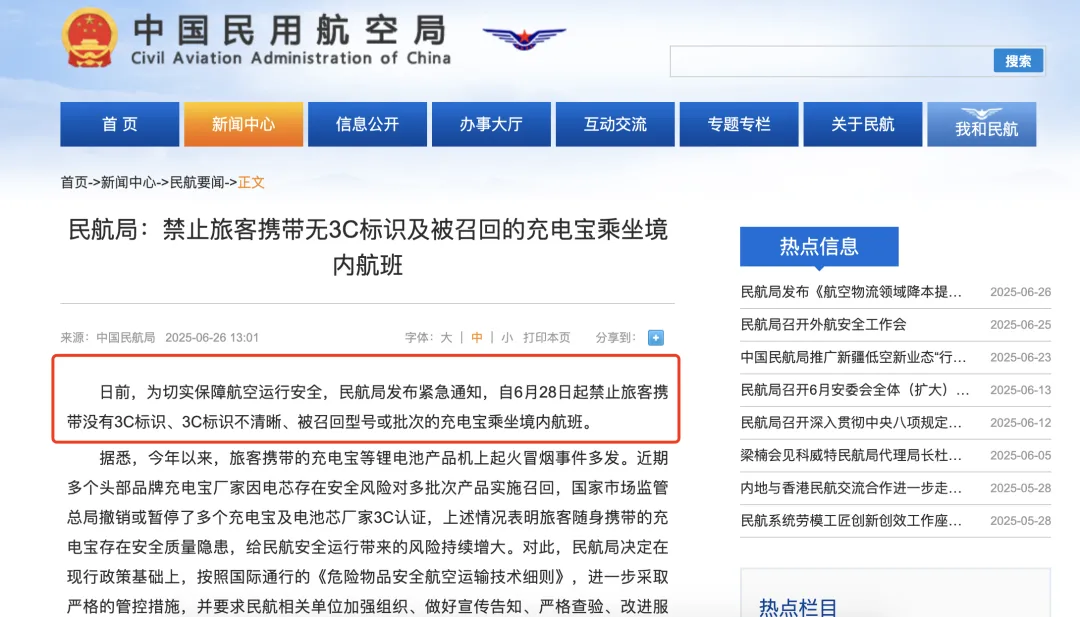Viewport: 1080px width, 617px height.
Task: Open the 我和民航 nav button with bird icon
Action: pos(982,124)
